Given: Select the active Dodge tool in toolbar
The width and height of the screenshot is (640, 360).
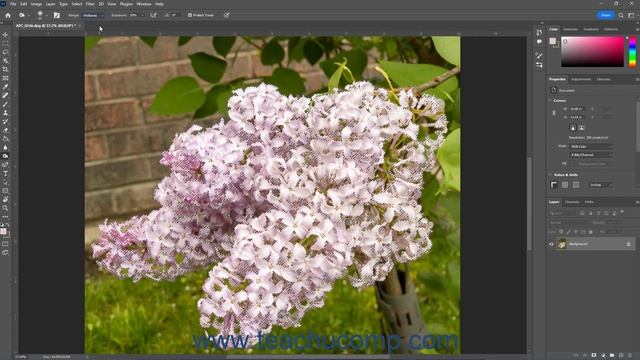Looking at the screenshot, I should point(5,156).
